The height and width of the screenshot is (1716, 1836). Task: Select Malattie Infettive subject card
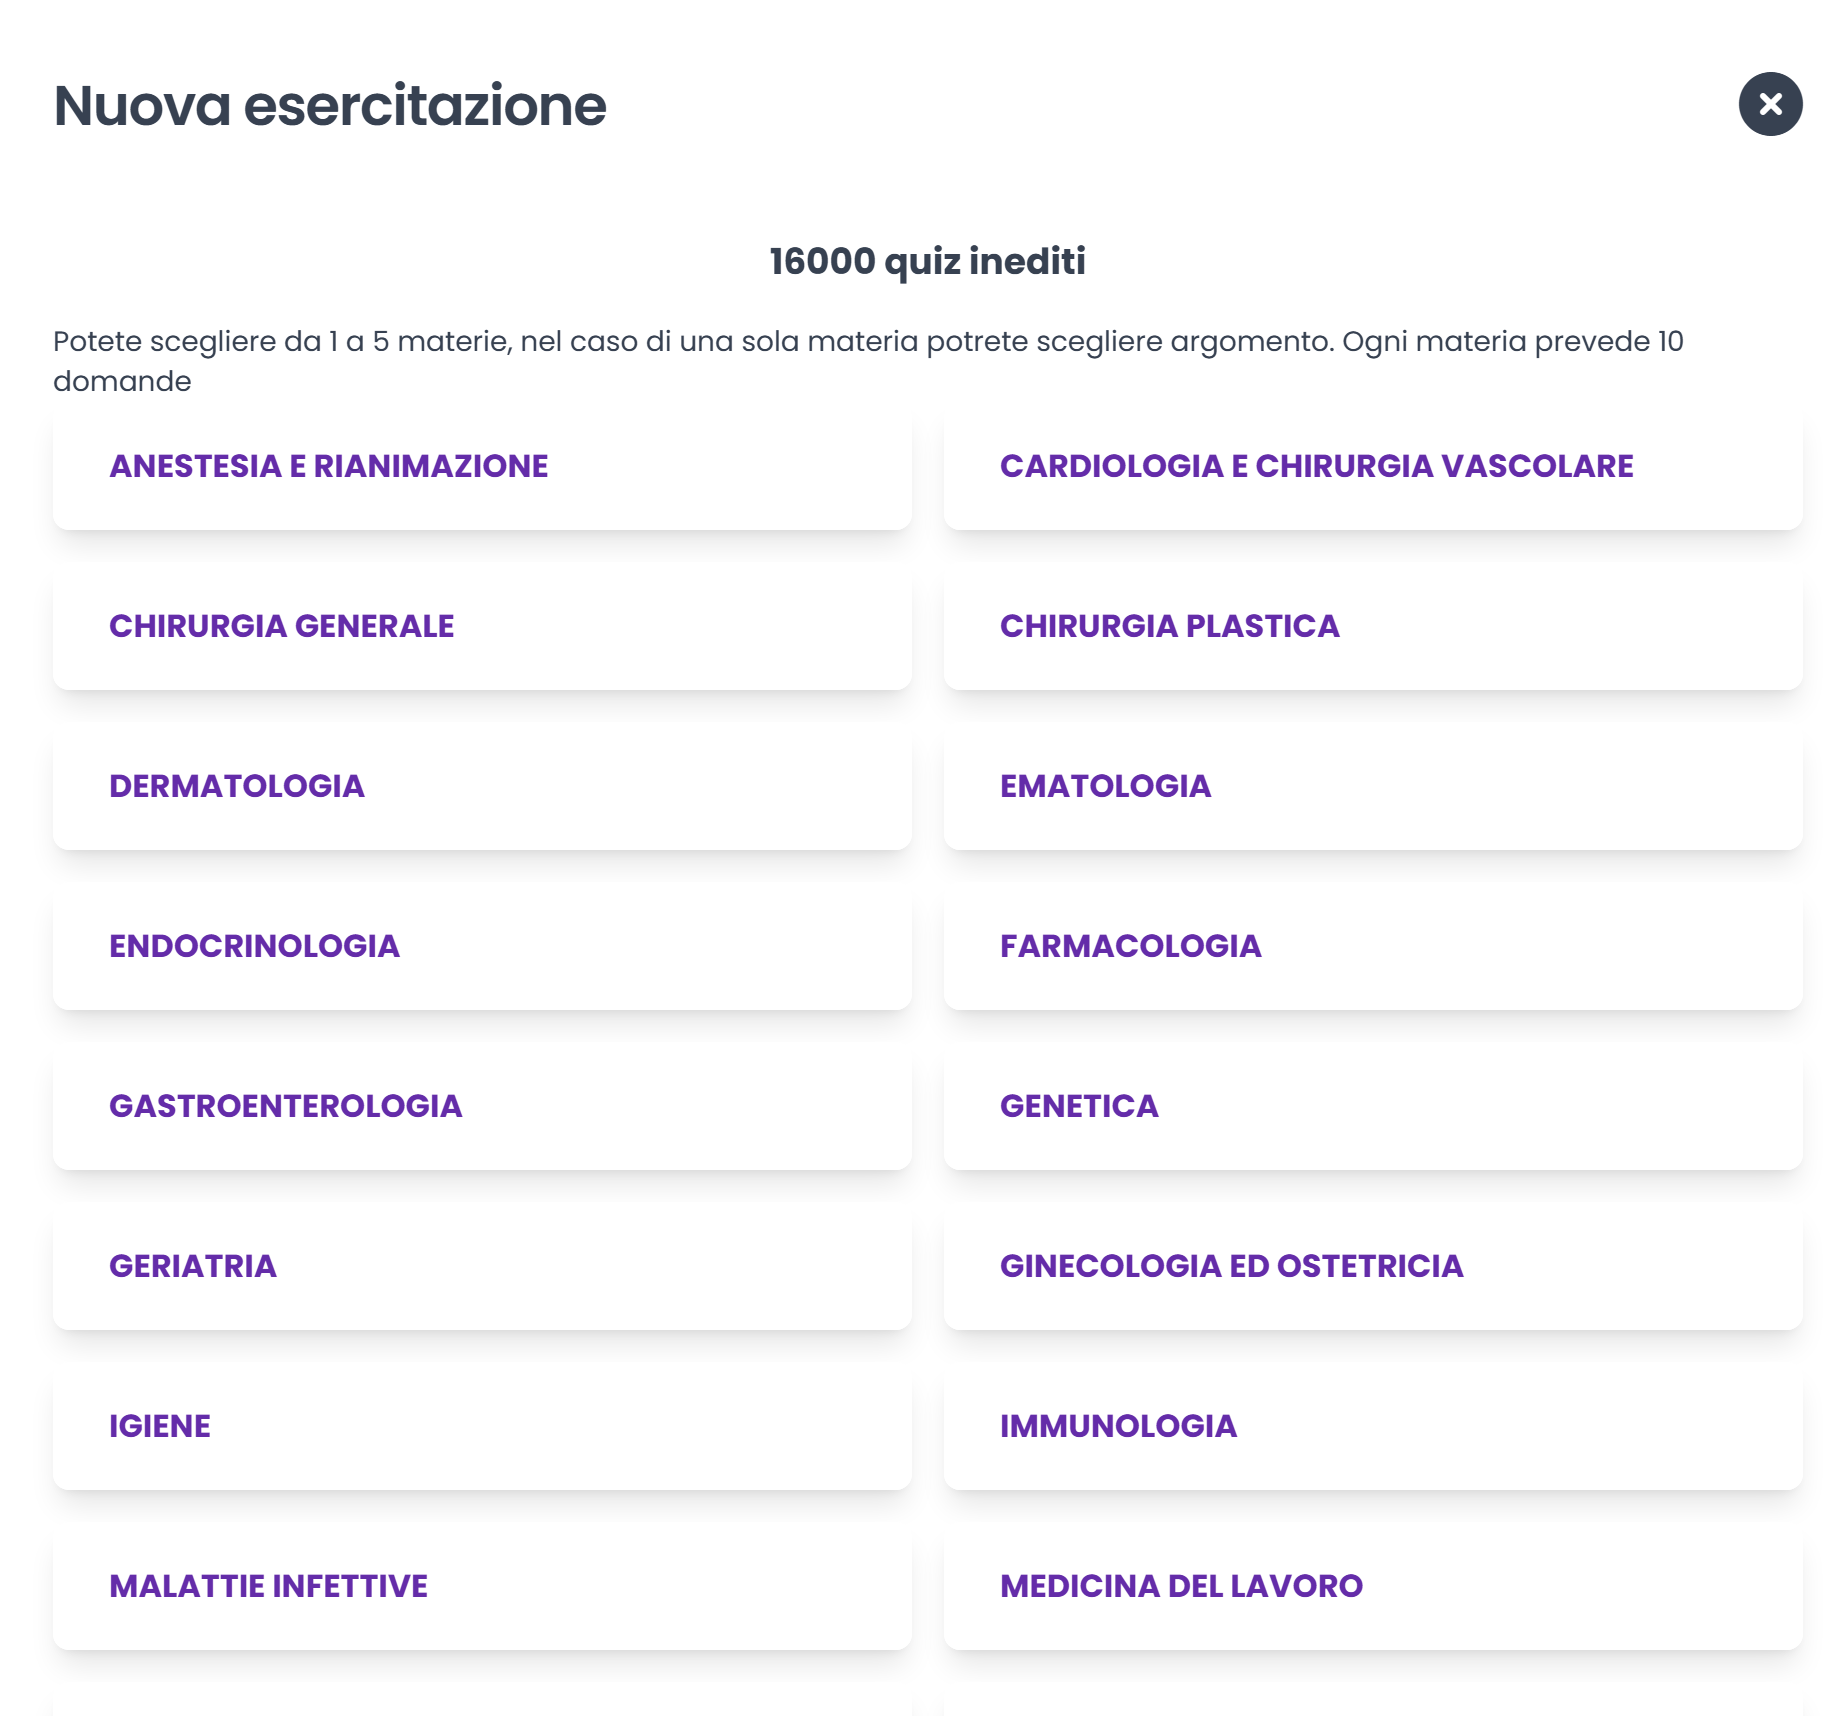tap(482, 1587)
